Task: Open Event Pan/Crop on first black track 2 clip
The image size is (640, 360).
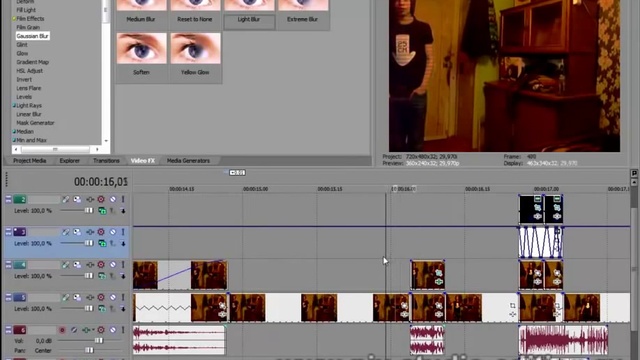Action: (x=538, y=208)
